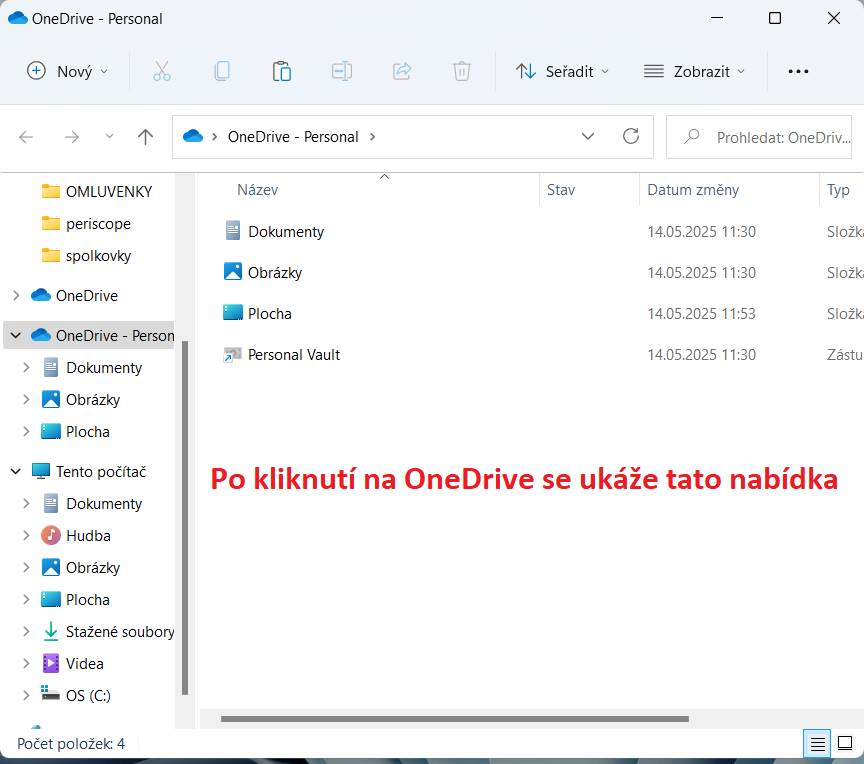
Task: Click the OneDrive - Personal breadcrumb
Action: coord(293,137)
